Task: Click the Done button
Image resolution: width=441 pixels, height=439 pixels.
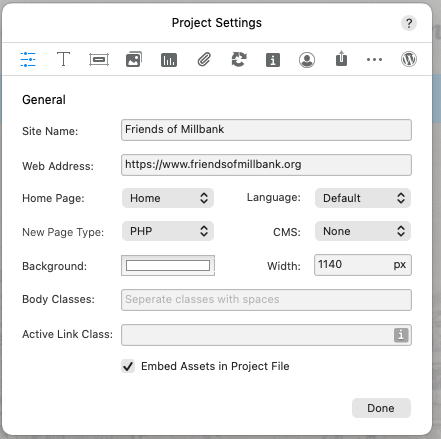Action: click(x=381, y=408)
